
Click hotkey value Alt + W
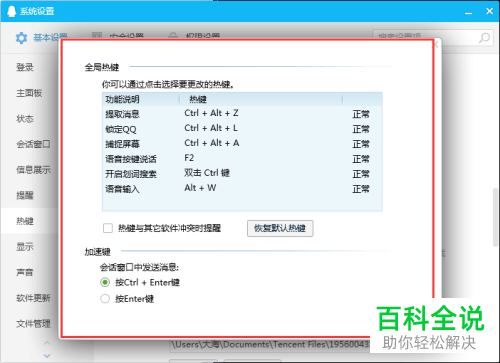[200, 188]
